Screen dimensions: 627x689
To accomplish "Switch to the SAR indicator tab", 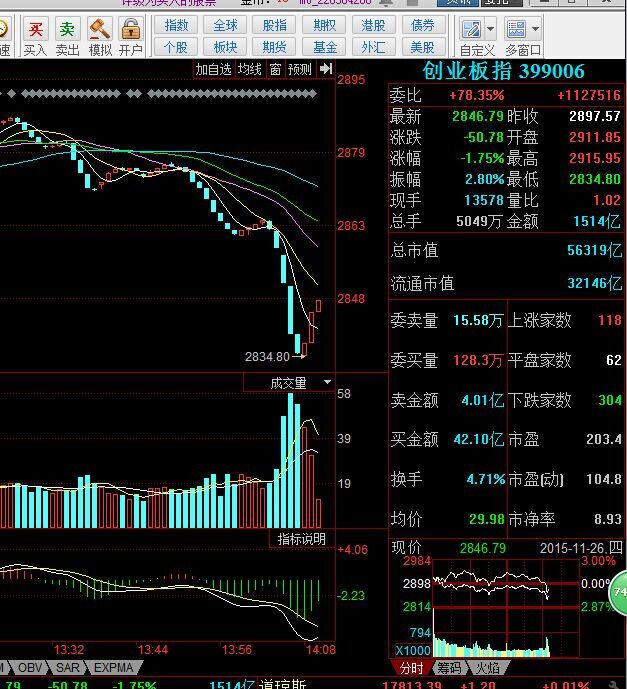I will (x=68, y=667).
